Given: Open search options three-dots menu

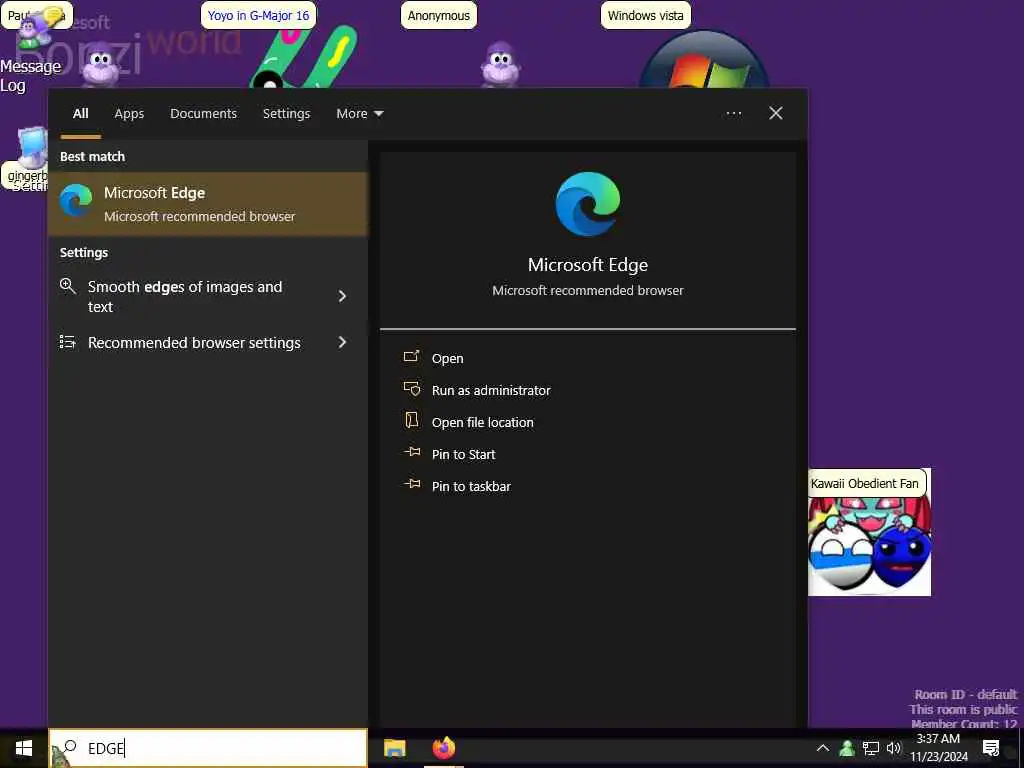Looking at the screenshot, I should tap(733, 114).
